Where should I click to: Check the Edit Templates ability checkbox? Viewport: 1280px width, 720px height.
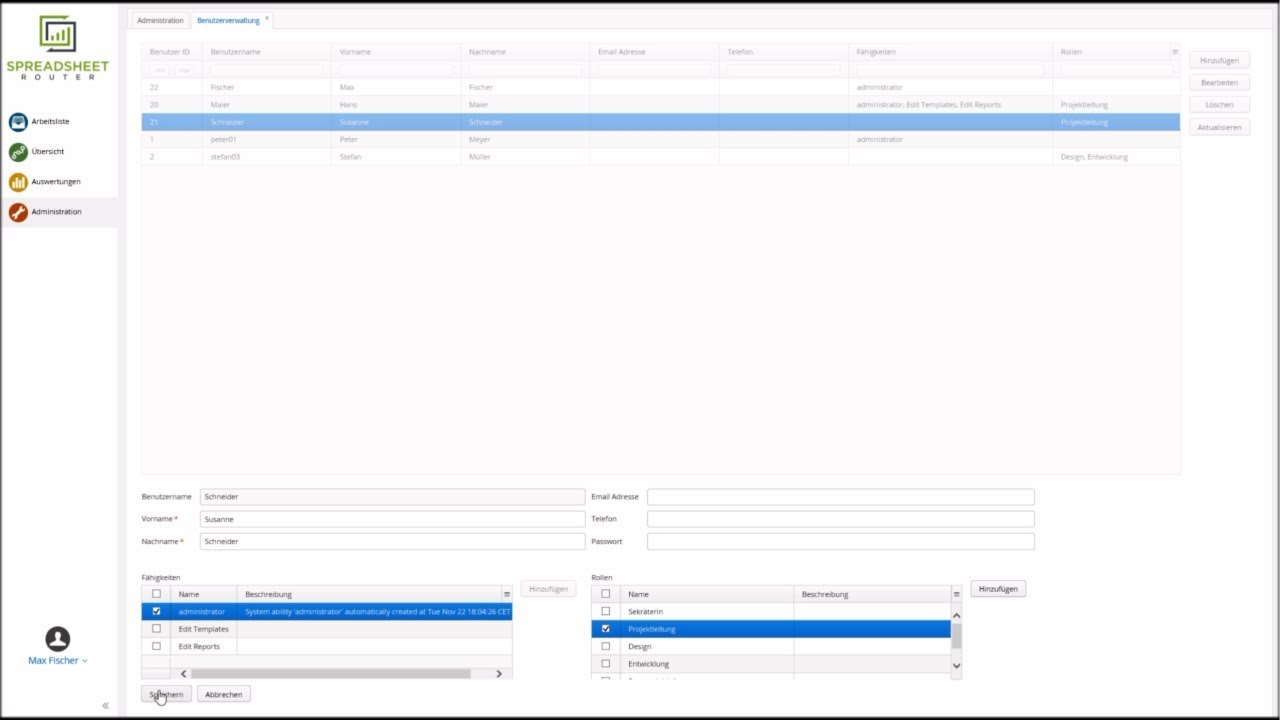click(x=156, y=629)
